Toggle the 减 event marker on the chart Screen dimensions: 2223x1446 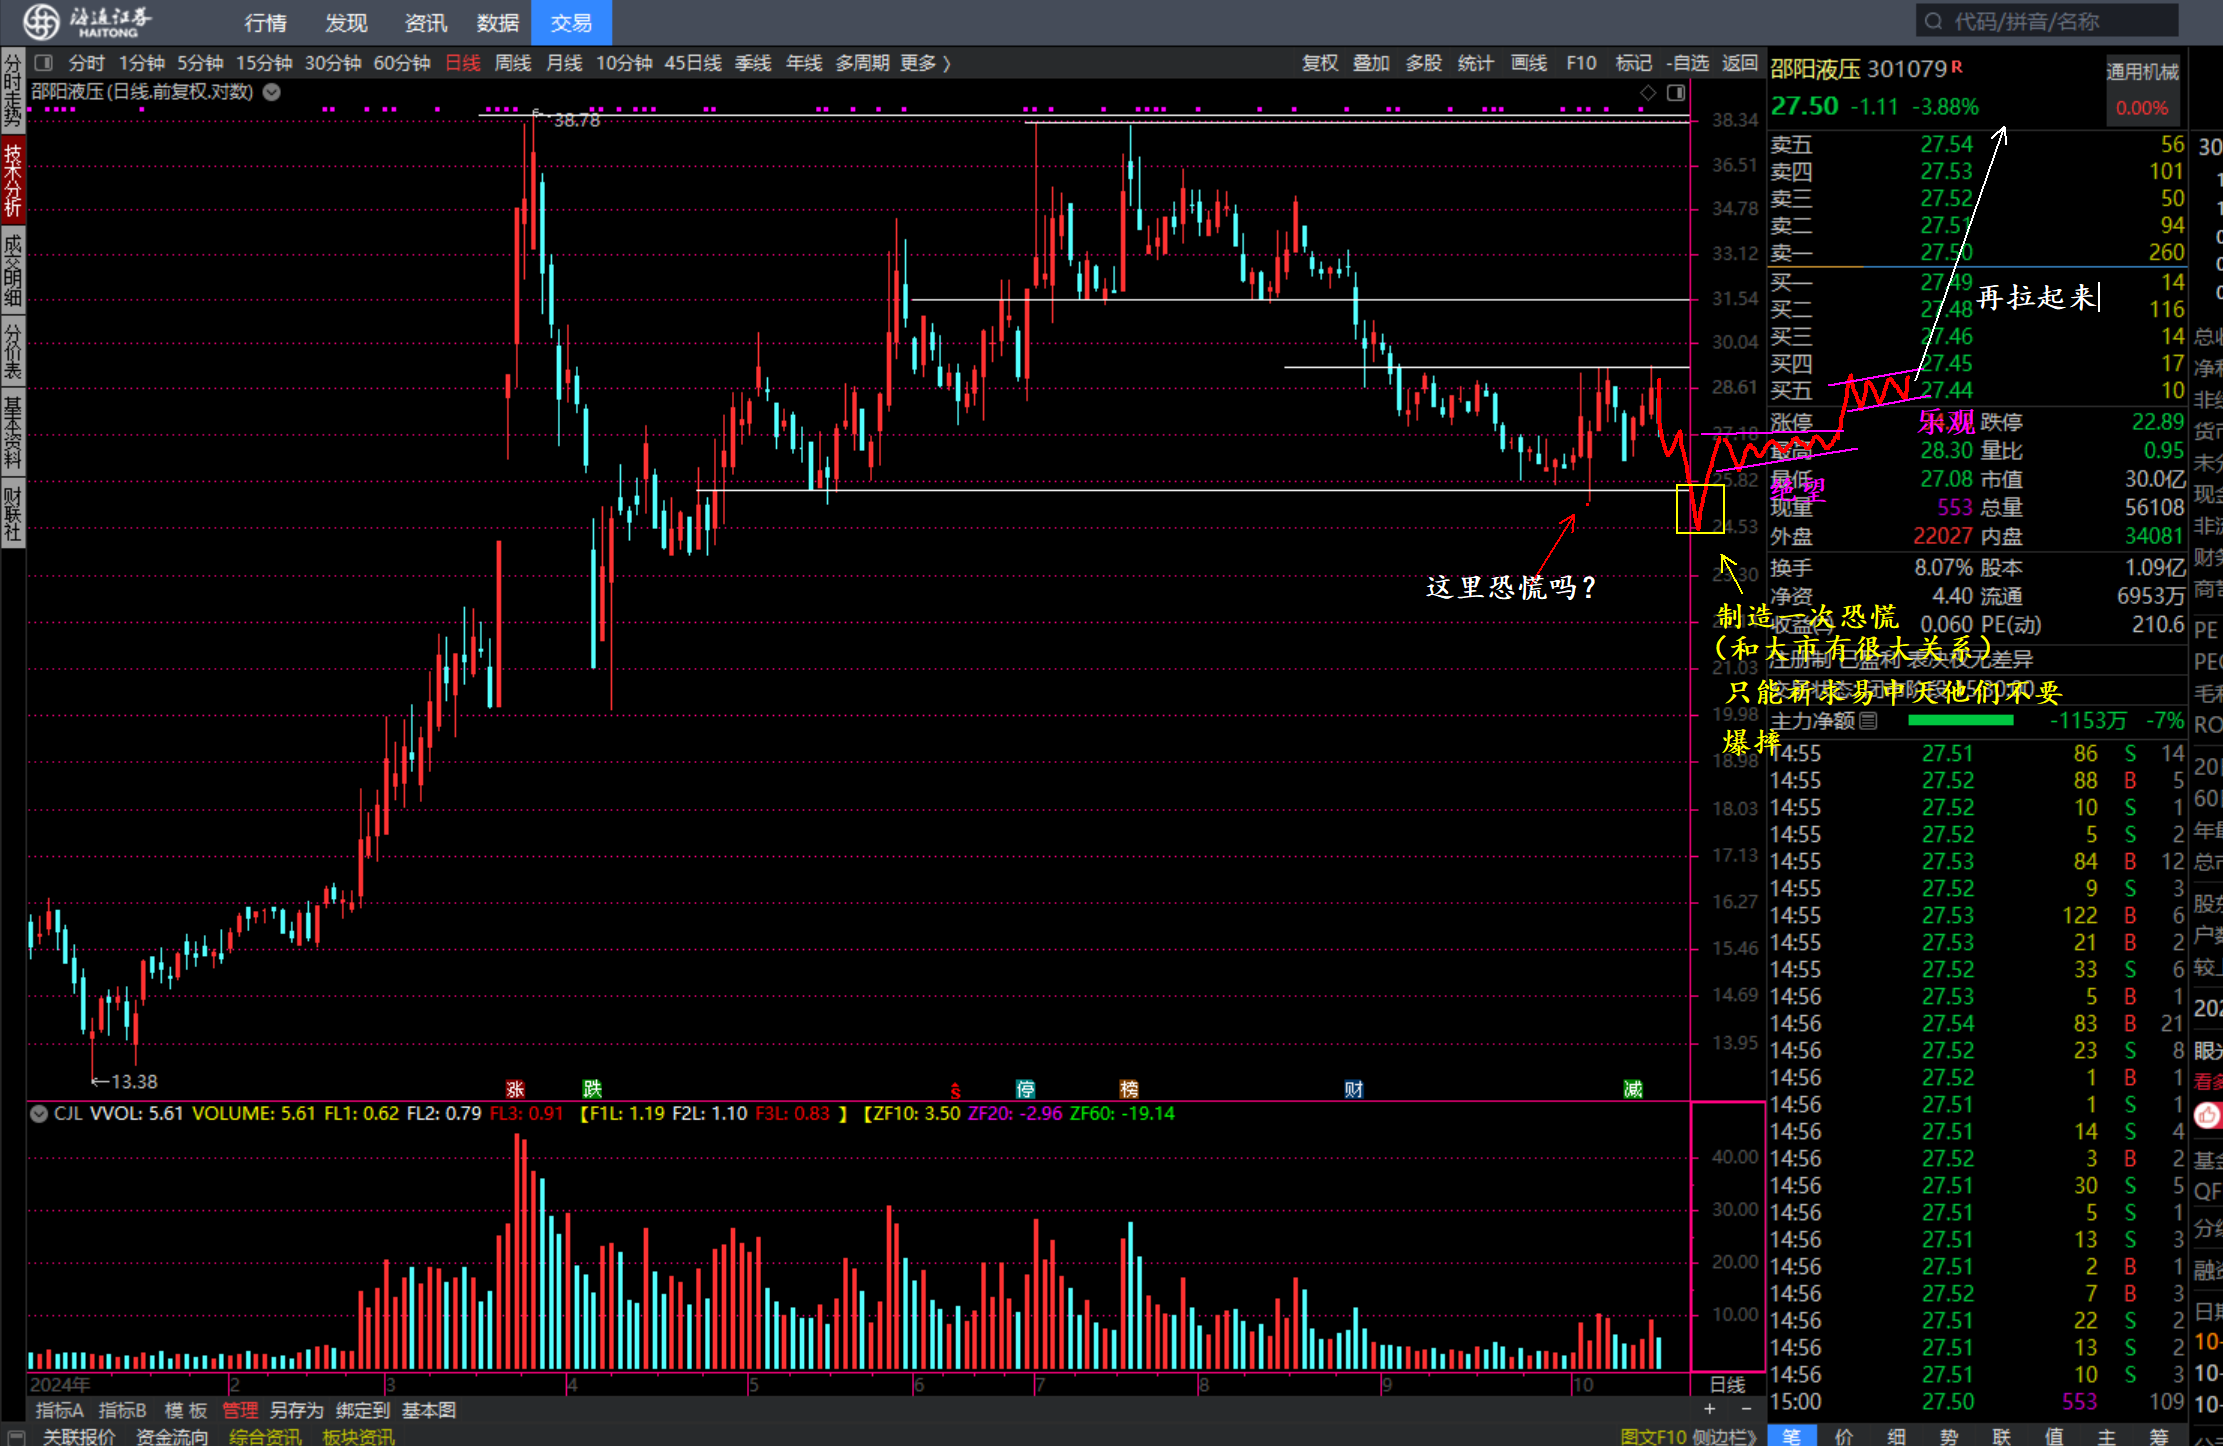click(1633, 1089)
